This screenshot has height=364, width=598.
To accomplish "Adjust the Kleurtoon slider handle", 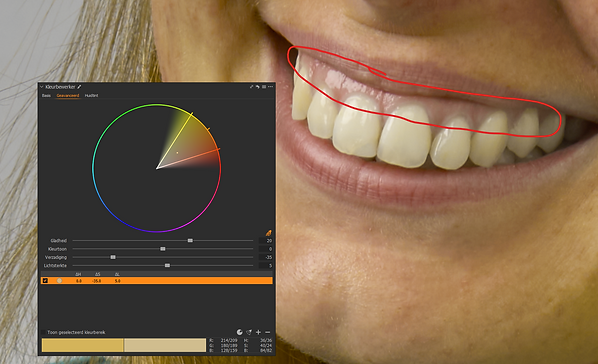I will coord(163,249).
